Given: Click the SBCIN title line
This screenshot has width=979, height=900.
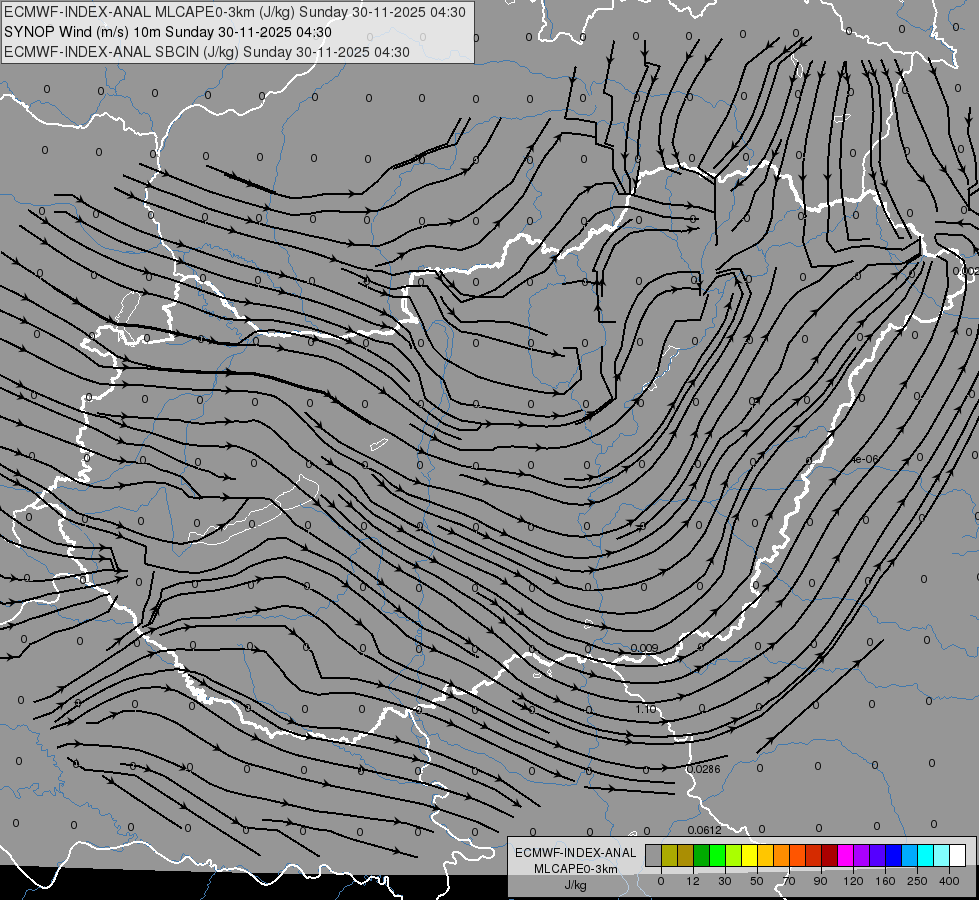Looking at the screenshot, I should (207, 52).
